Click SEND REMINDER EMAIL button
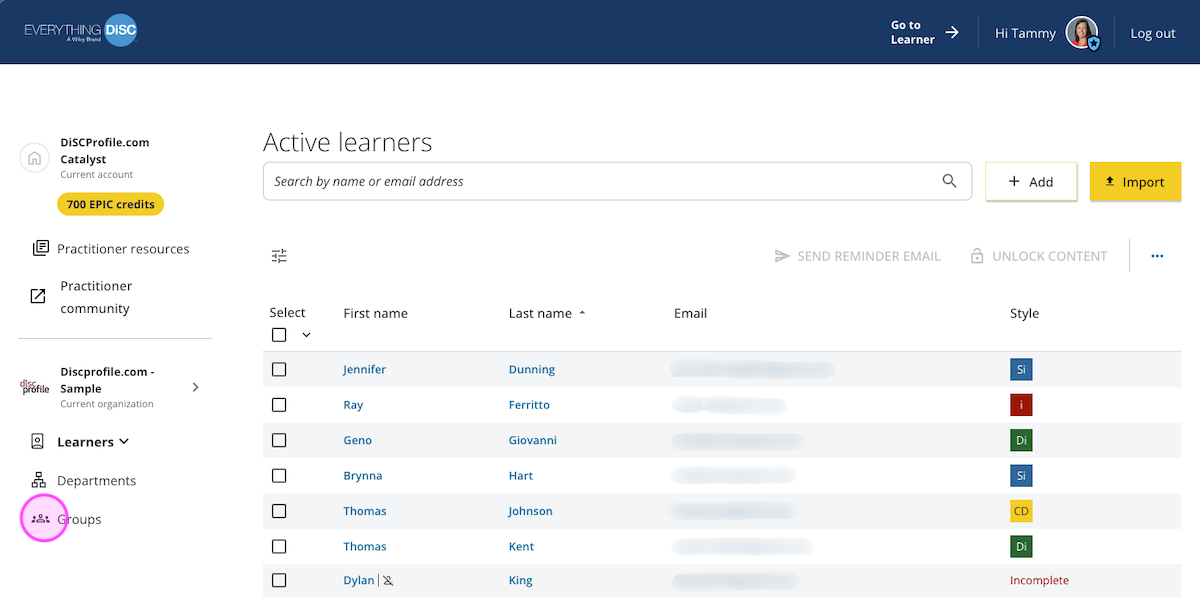 point(857,256)
